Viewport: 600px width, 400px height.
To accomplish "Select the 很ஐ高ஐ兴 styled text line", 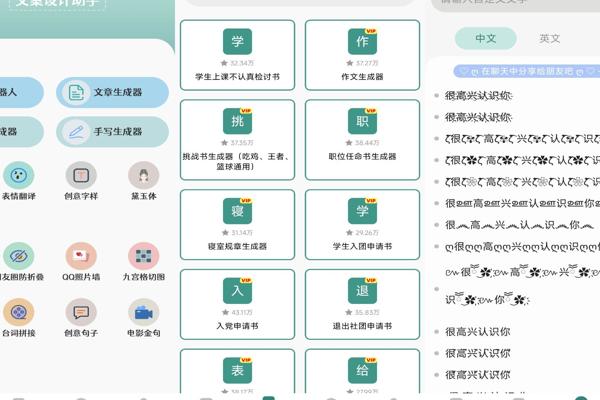I will tap(522, 203).
